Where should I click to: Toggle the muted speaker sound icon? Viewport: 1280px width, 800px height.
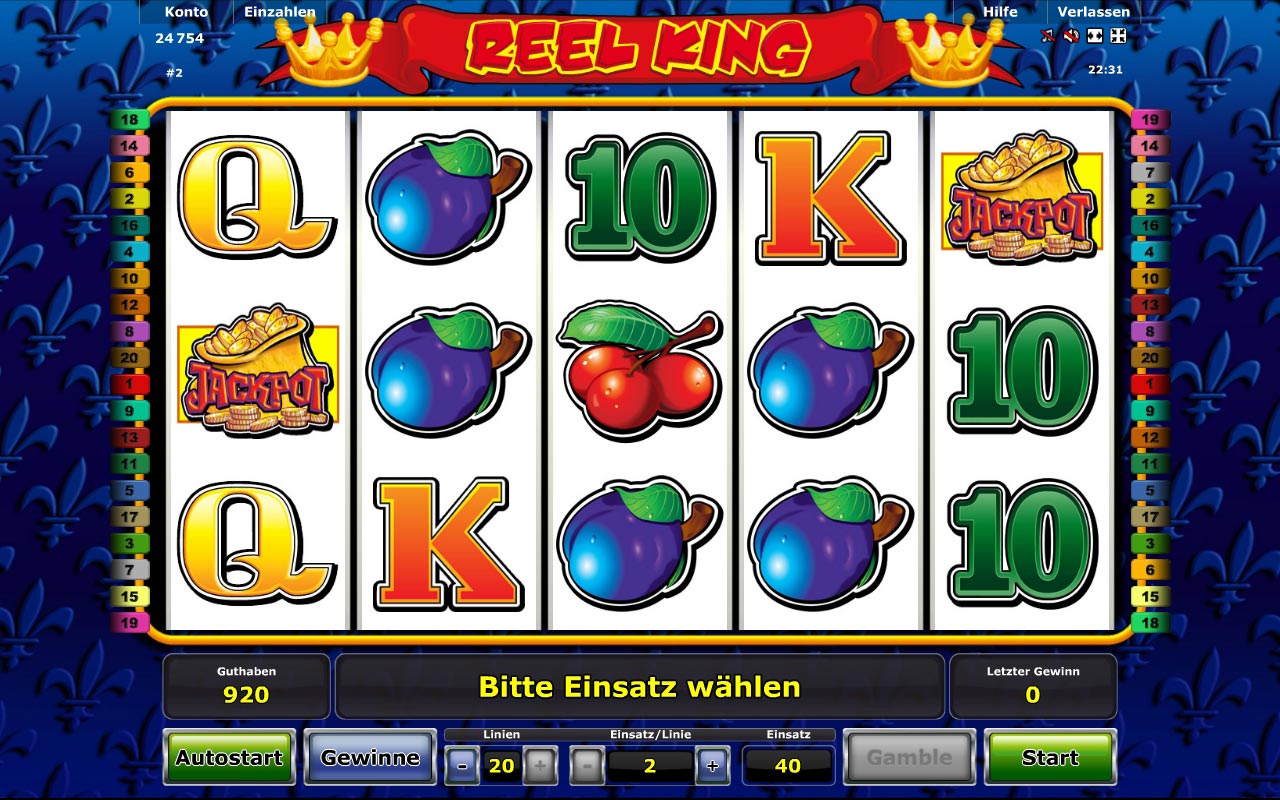1071,36
